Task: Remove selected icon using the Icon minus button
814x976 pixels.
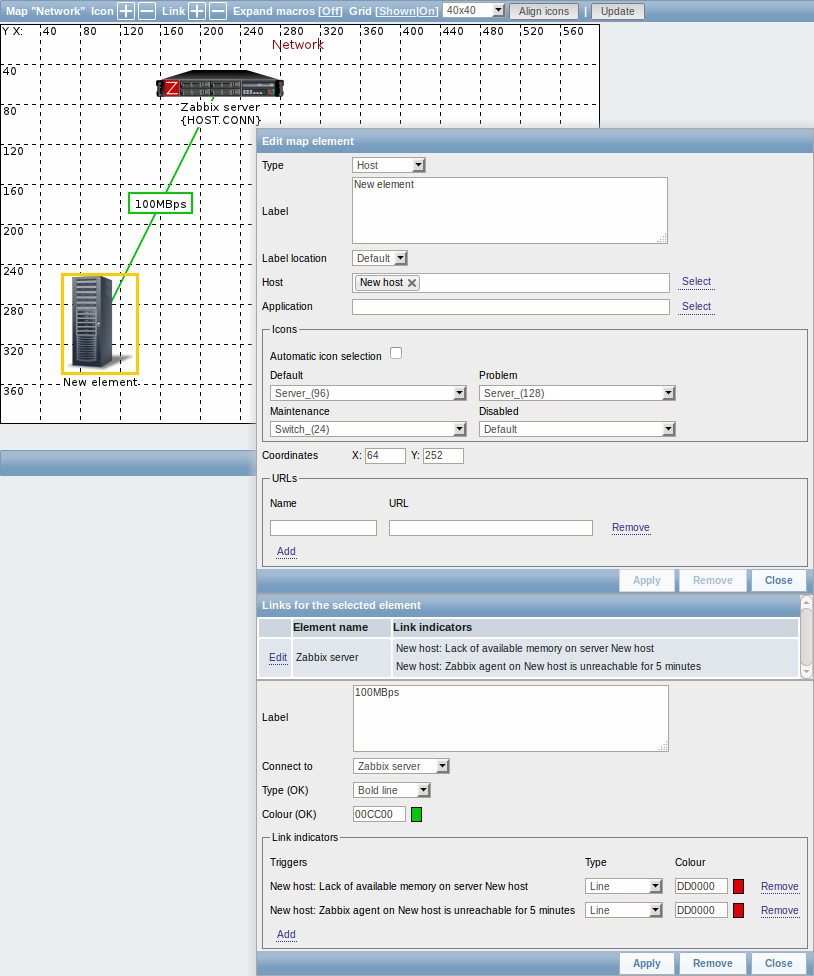Action: click(147, 11)
